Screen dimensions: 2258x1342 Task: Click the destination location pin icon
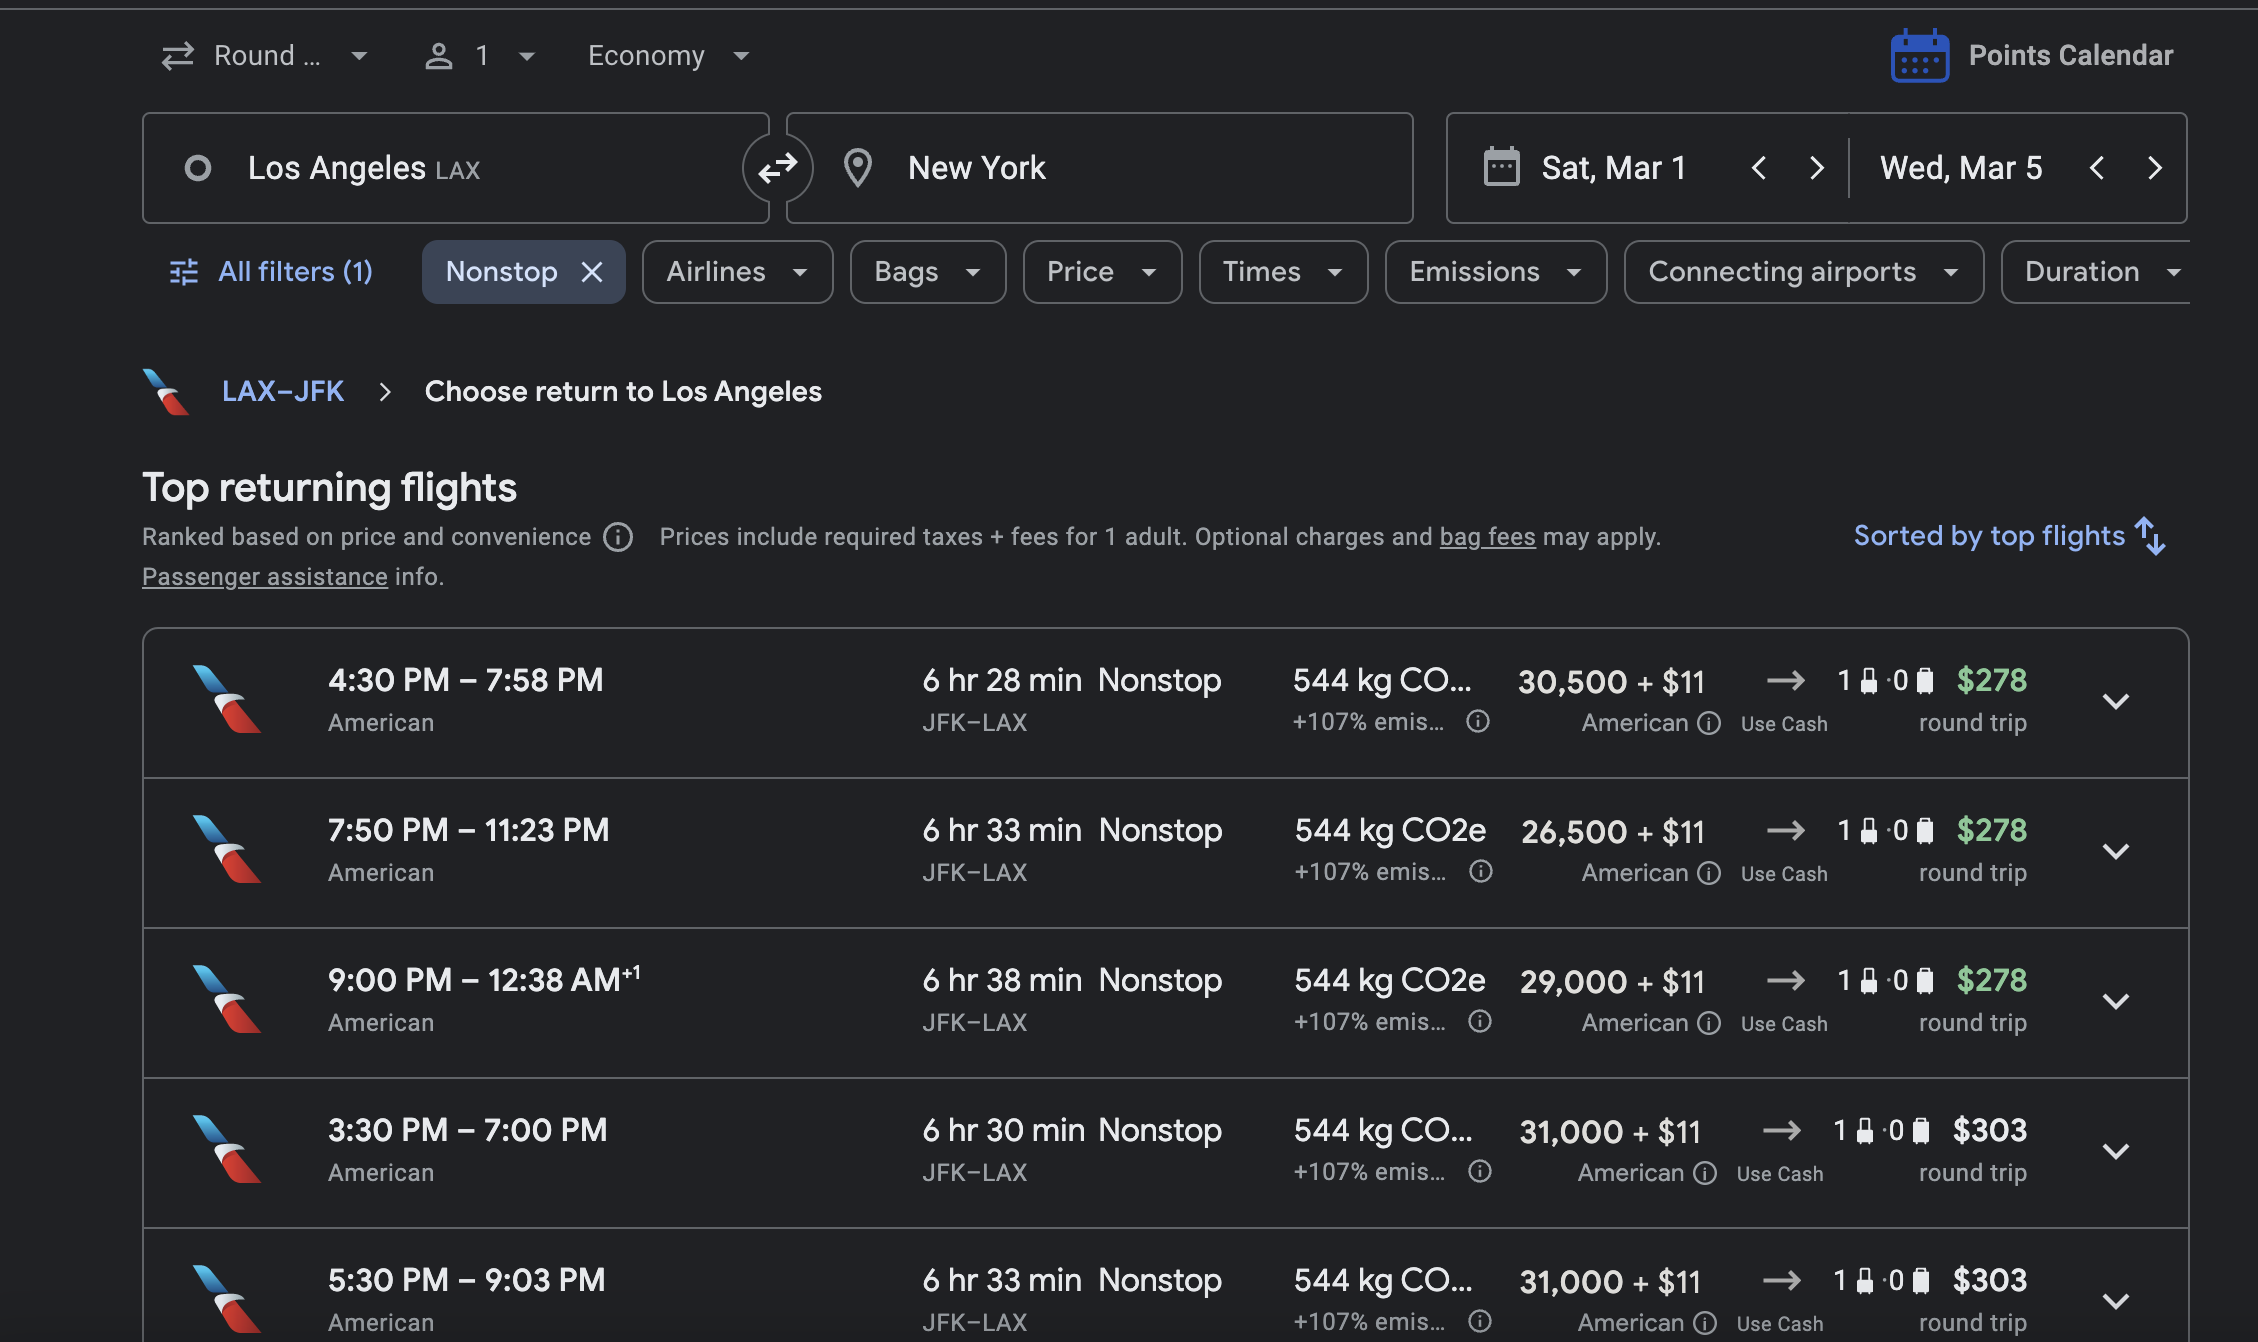tap(858, 168)
